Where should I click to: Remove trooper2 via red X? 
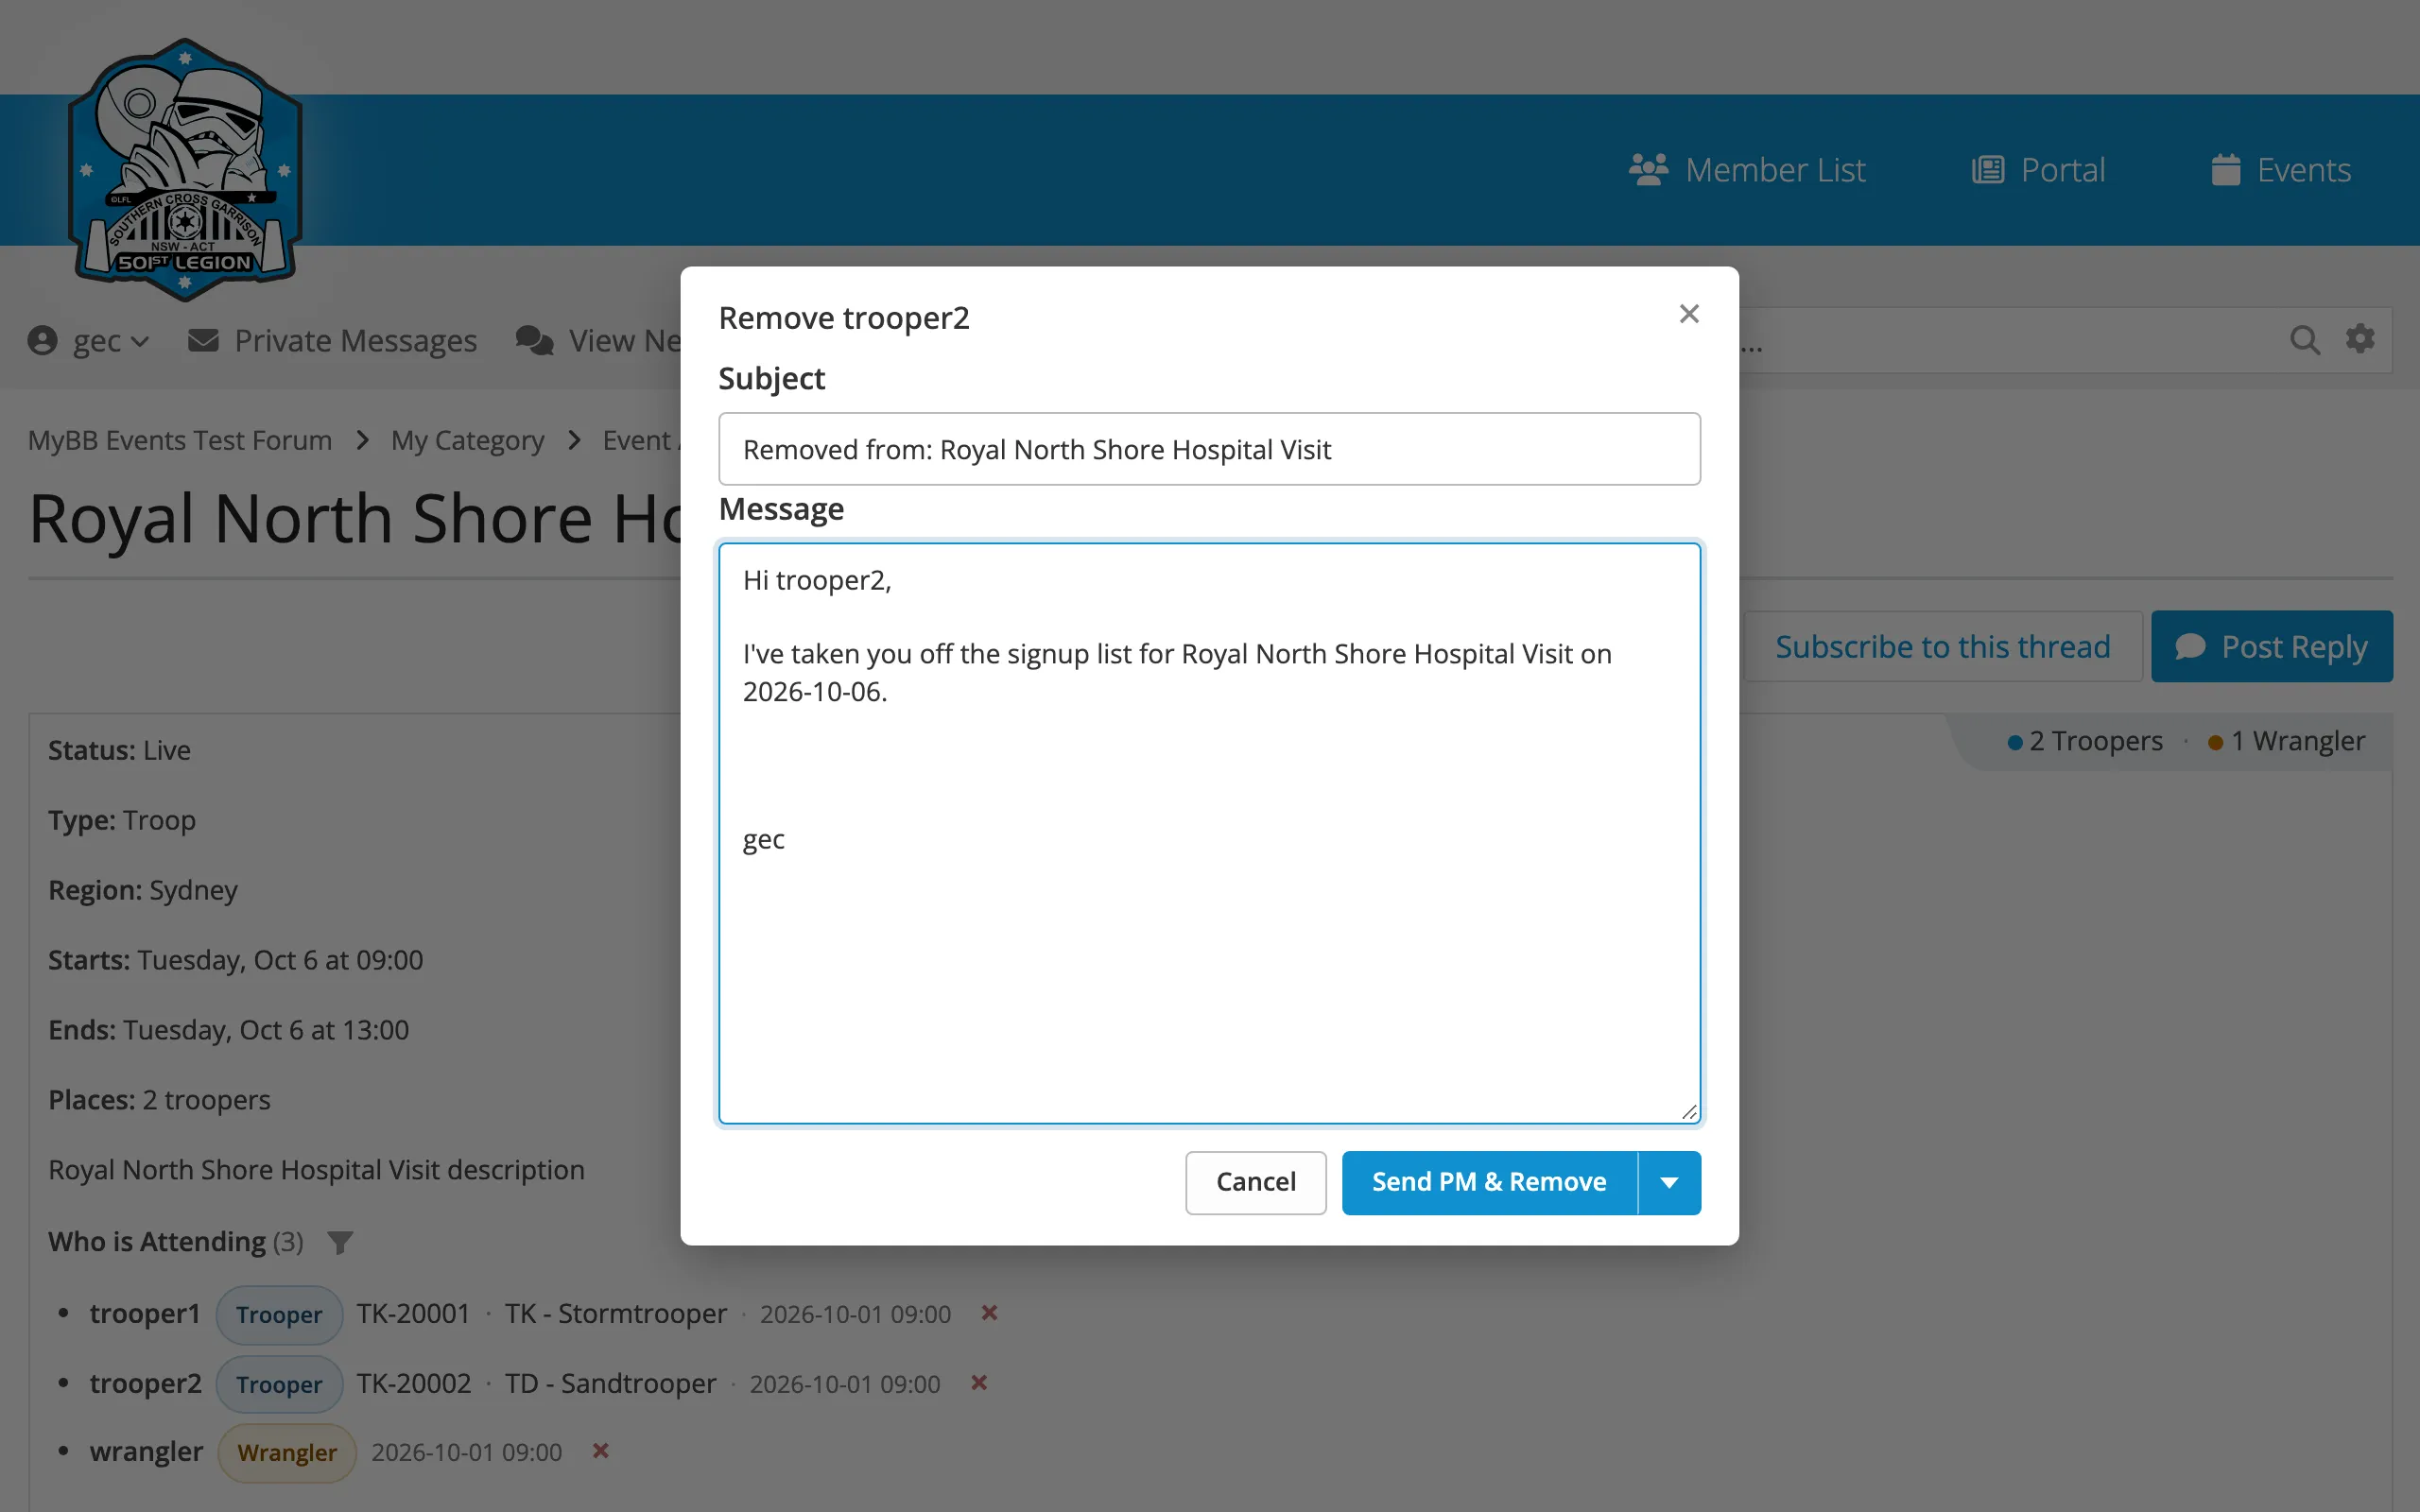(979, 1383)
